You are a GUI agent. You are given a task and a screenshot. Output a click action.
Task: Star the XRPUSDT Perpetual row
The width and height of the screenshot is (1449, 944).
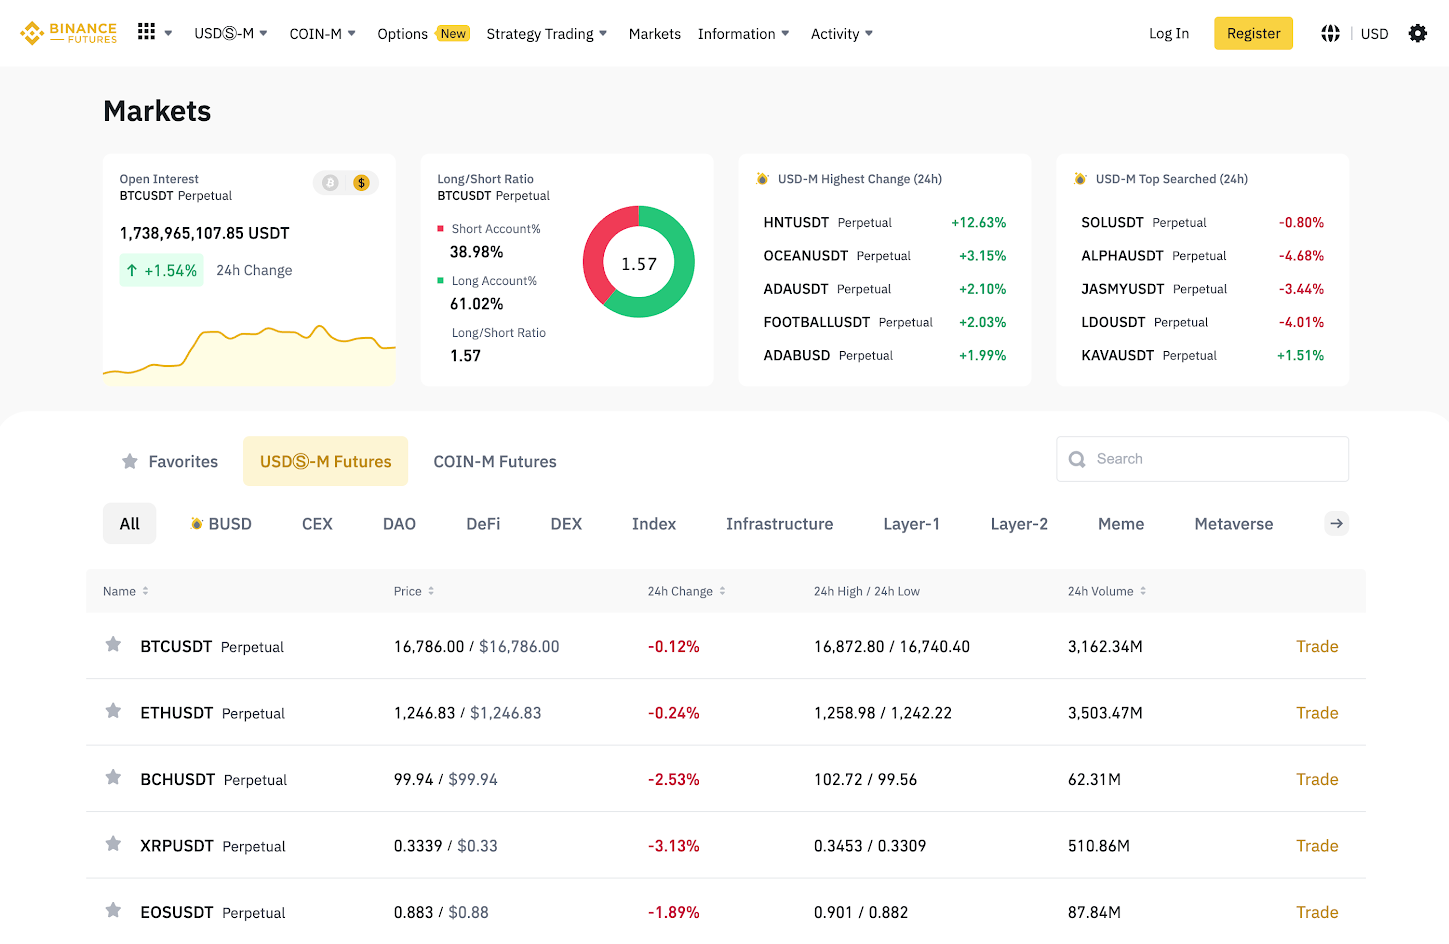pyautogui.click(x=114, y=844)
